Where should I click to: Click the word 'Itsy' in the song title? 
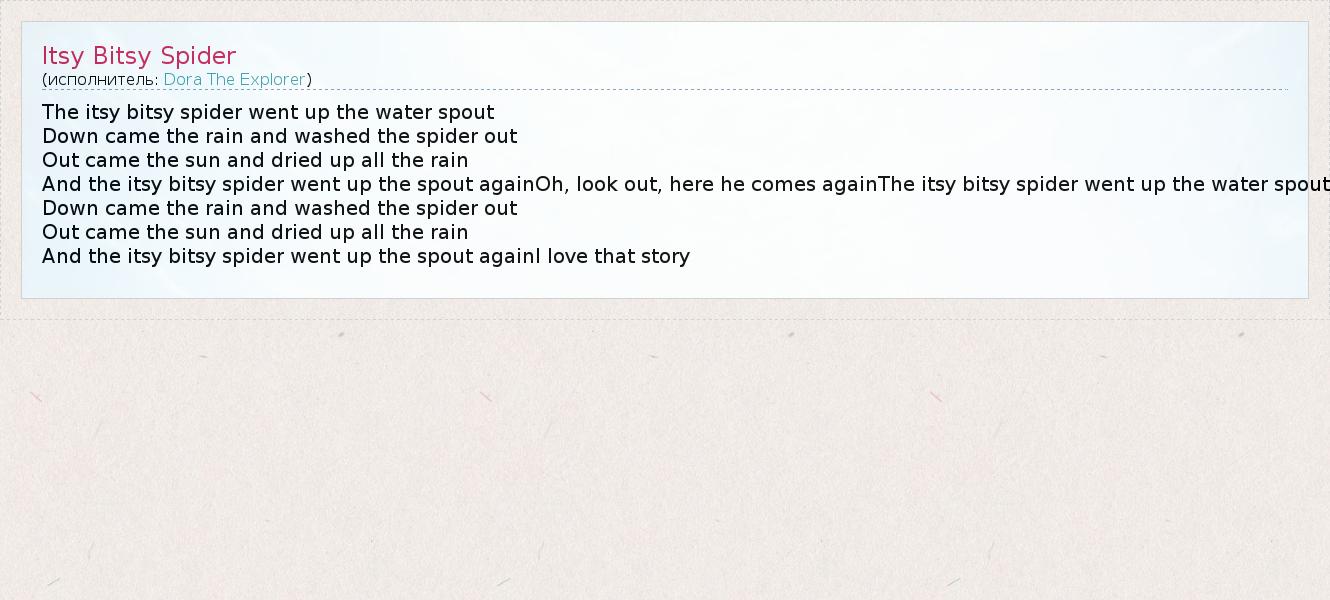63,56
